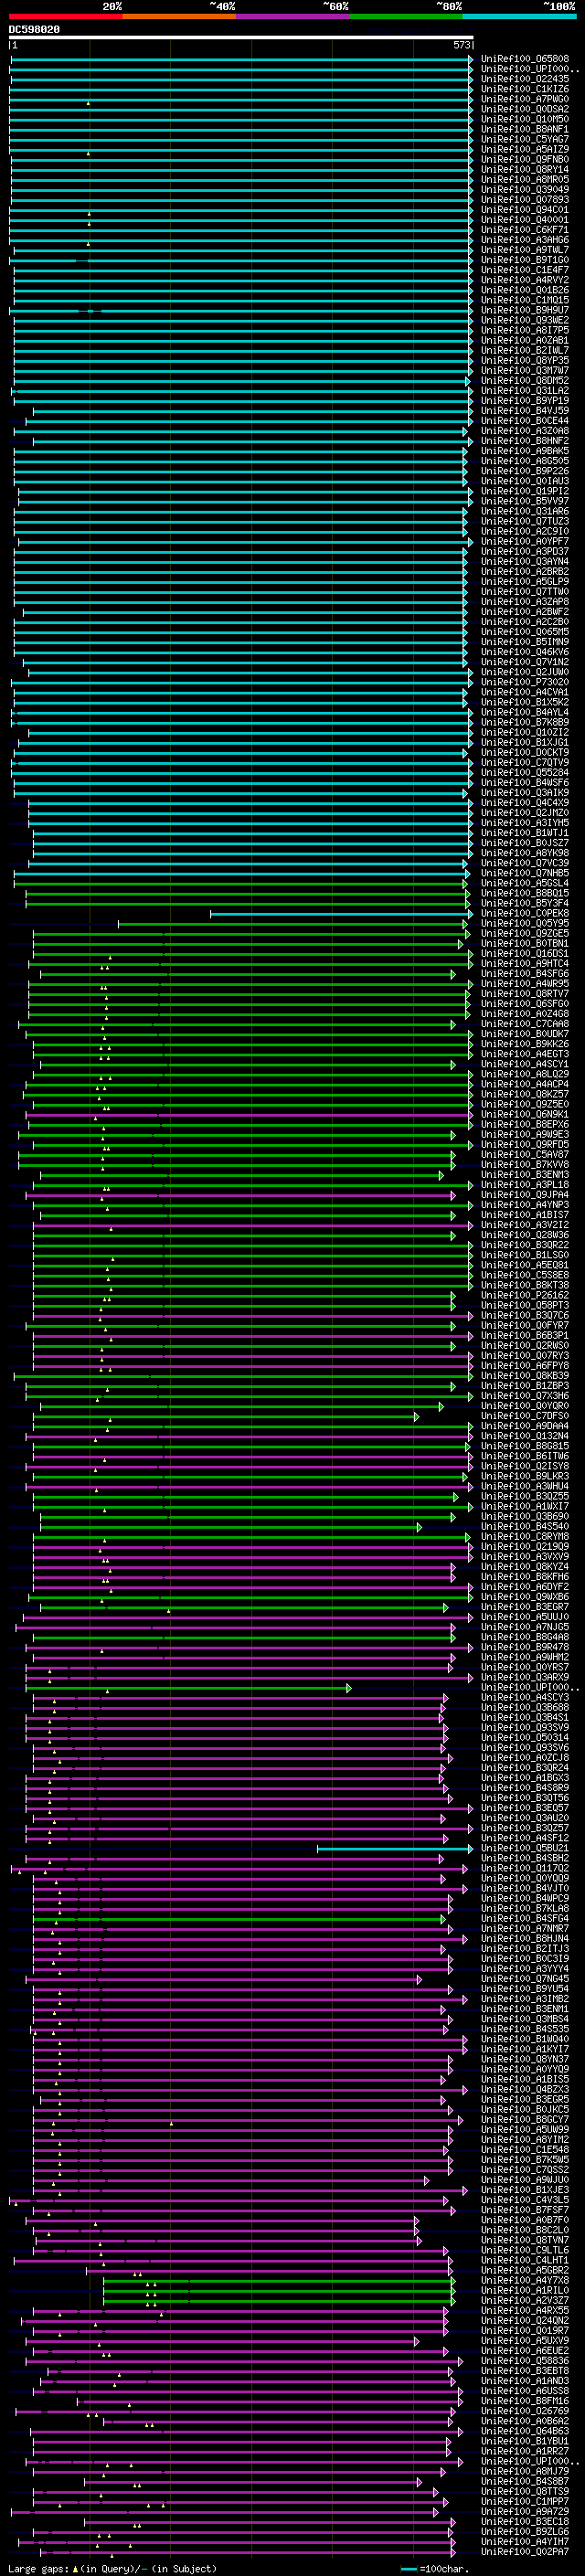Click the UniRef100_B8HNF2 entry

[524, 440]
